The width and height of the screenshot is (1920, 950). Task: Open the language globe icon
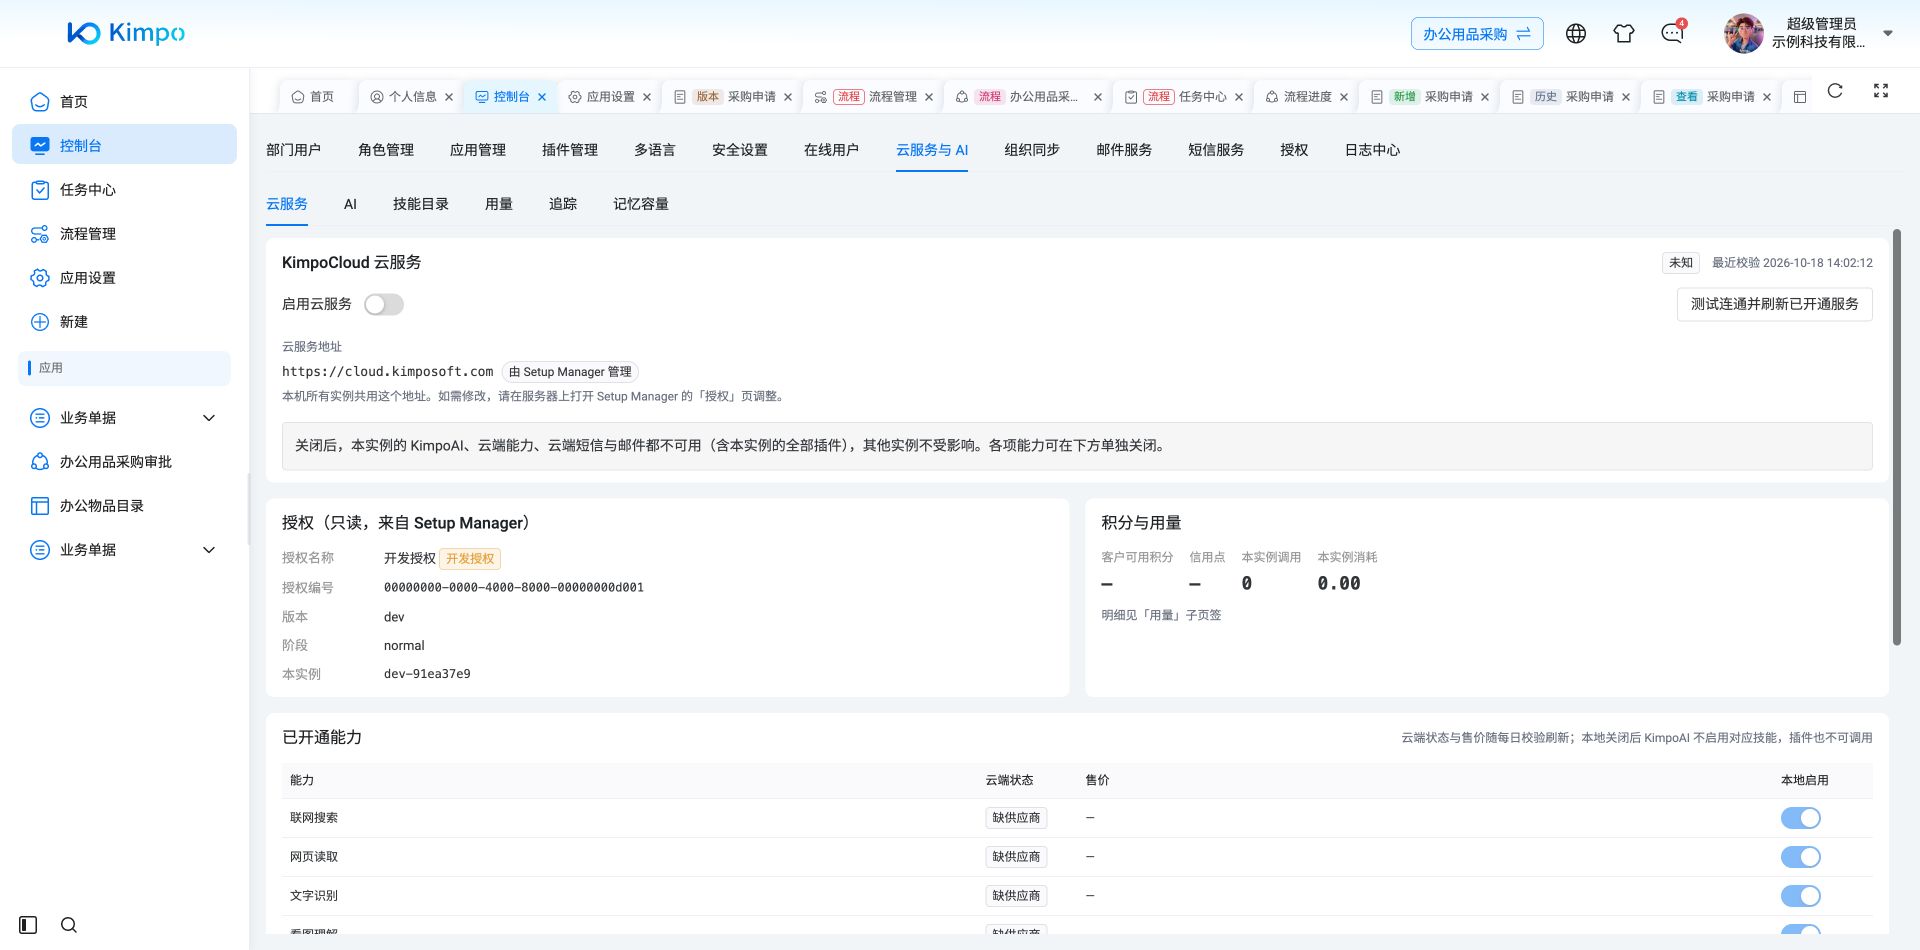coord(1576,34)
